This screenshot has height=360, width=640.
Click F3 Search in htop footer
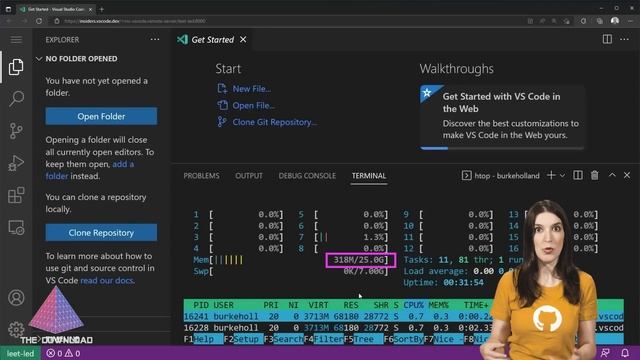pos(283,339)
